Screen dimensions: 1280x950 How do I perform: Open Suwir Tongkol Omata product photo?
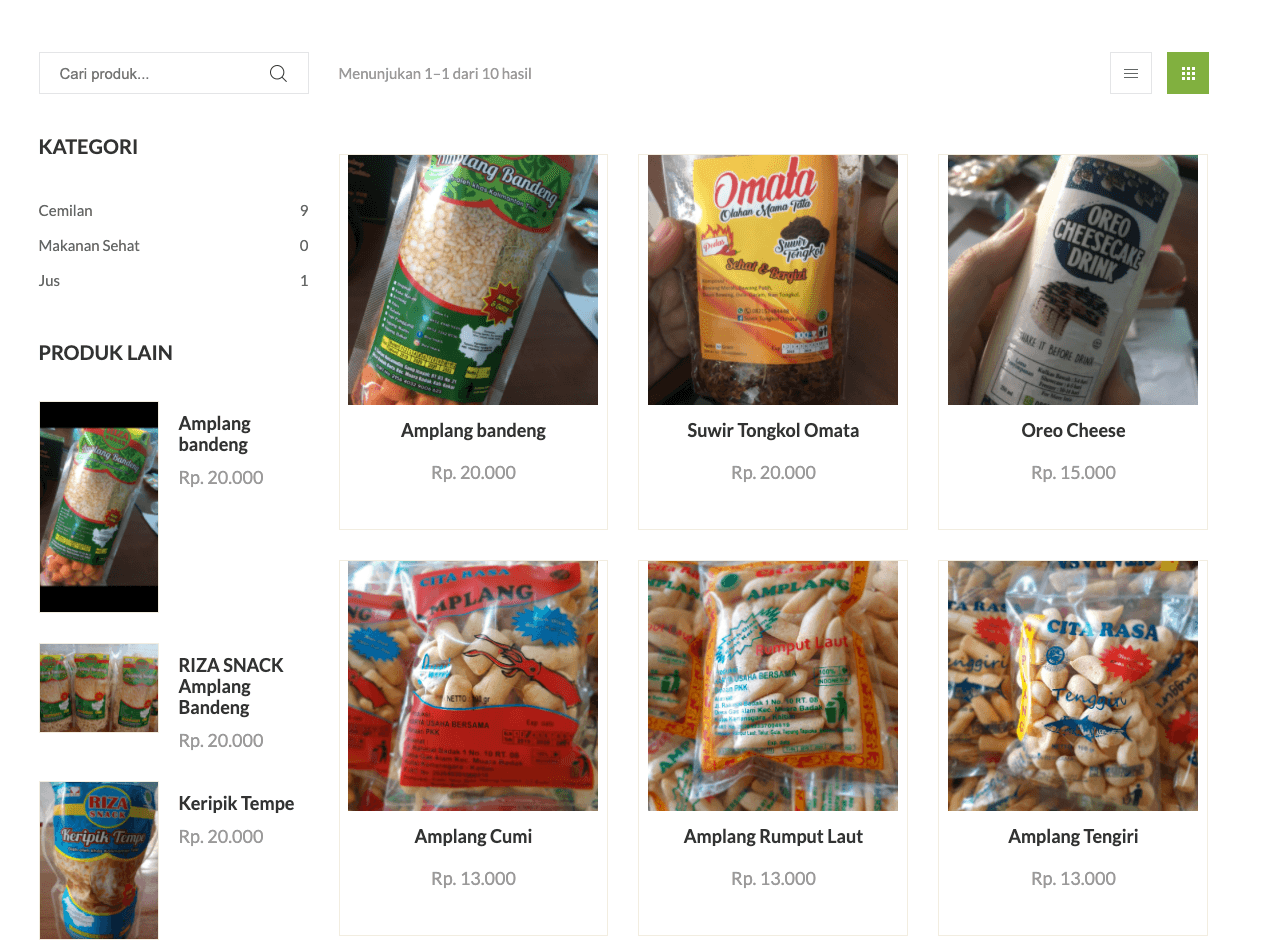[773, 280]
